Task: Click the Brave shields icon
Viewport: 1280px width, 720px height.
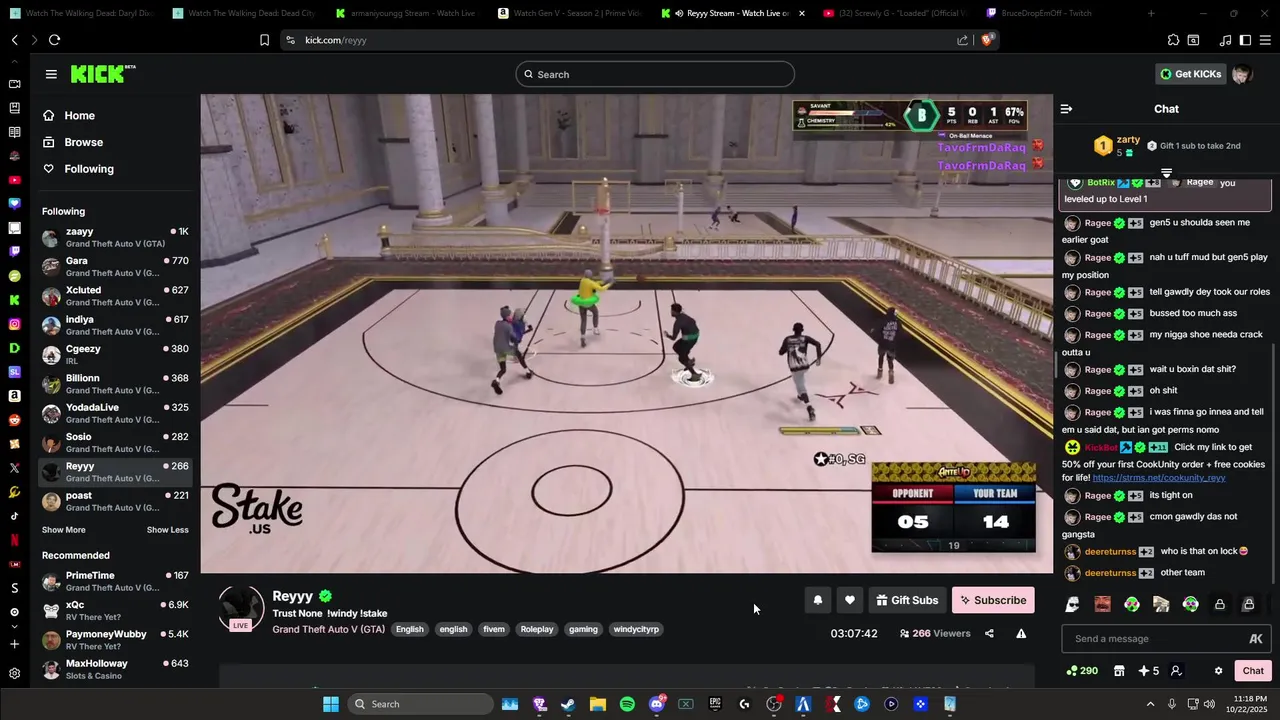Action: click(988, 40)
